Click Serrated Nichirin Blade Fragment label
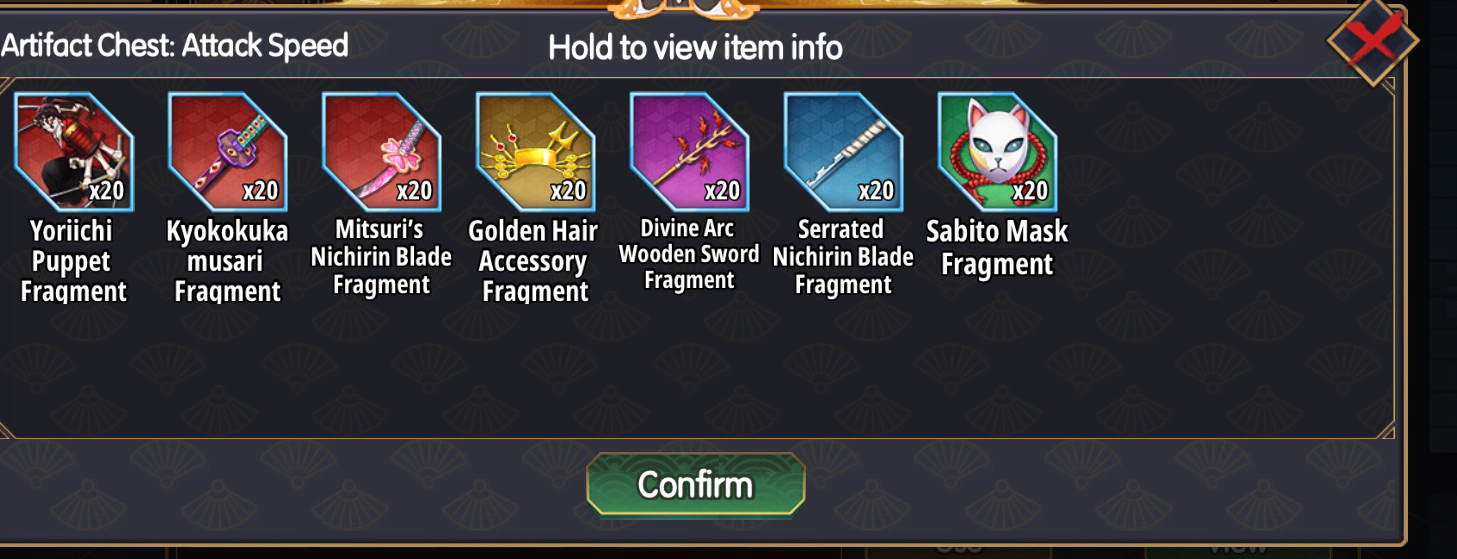This screenshot has height=559, width=1457. tap(843, 258)
